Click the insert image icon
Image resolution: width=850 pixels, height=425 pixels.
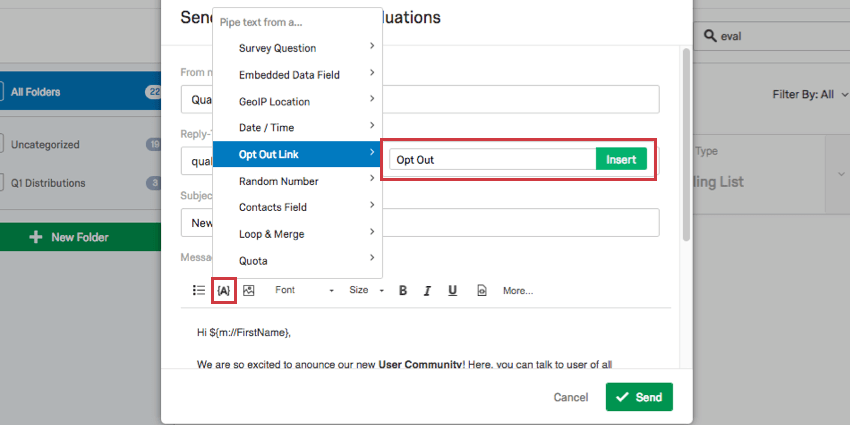[x=249, y=291]
